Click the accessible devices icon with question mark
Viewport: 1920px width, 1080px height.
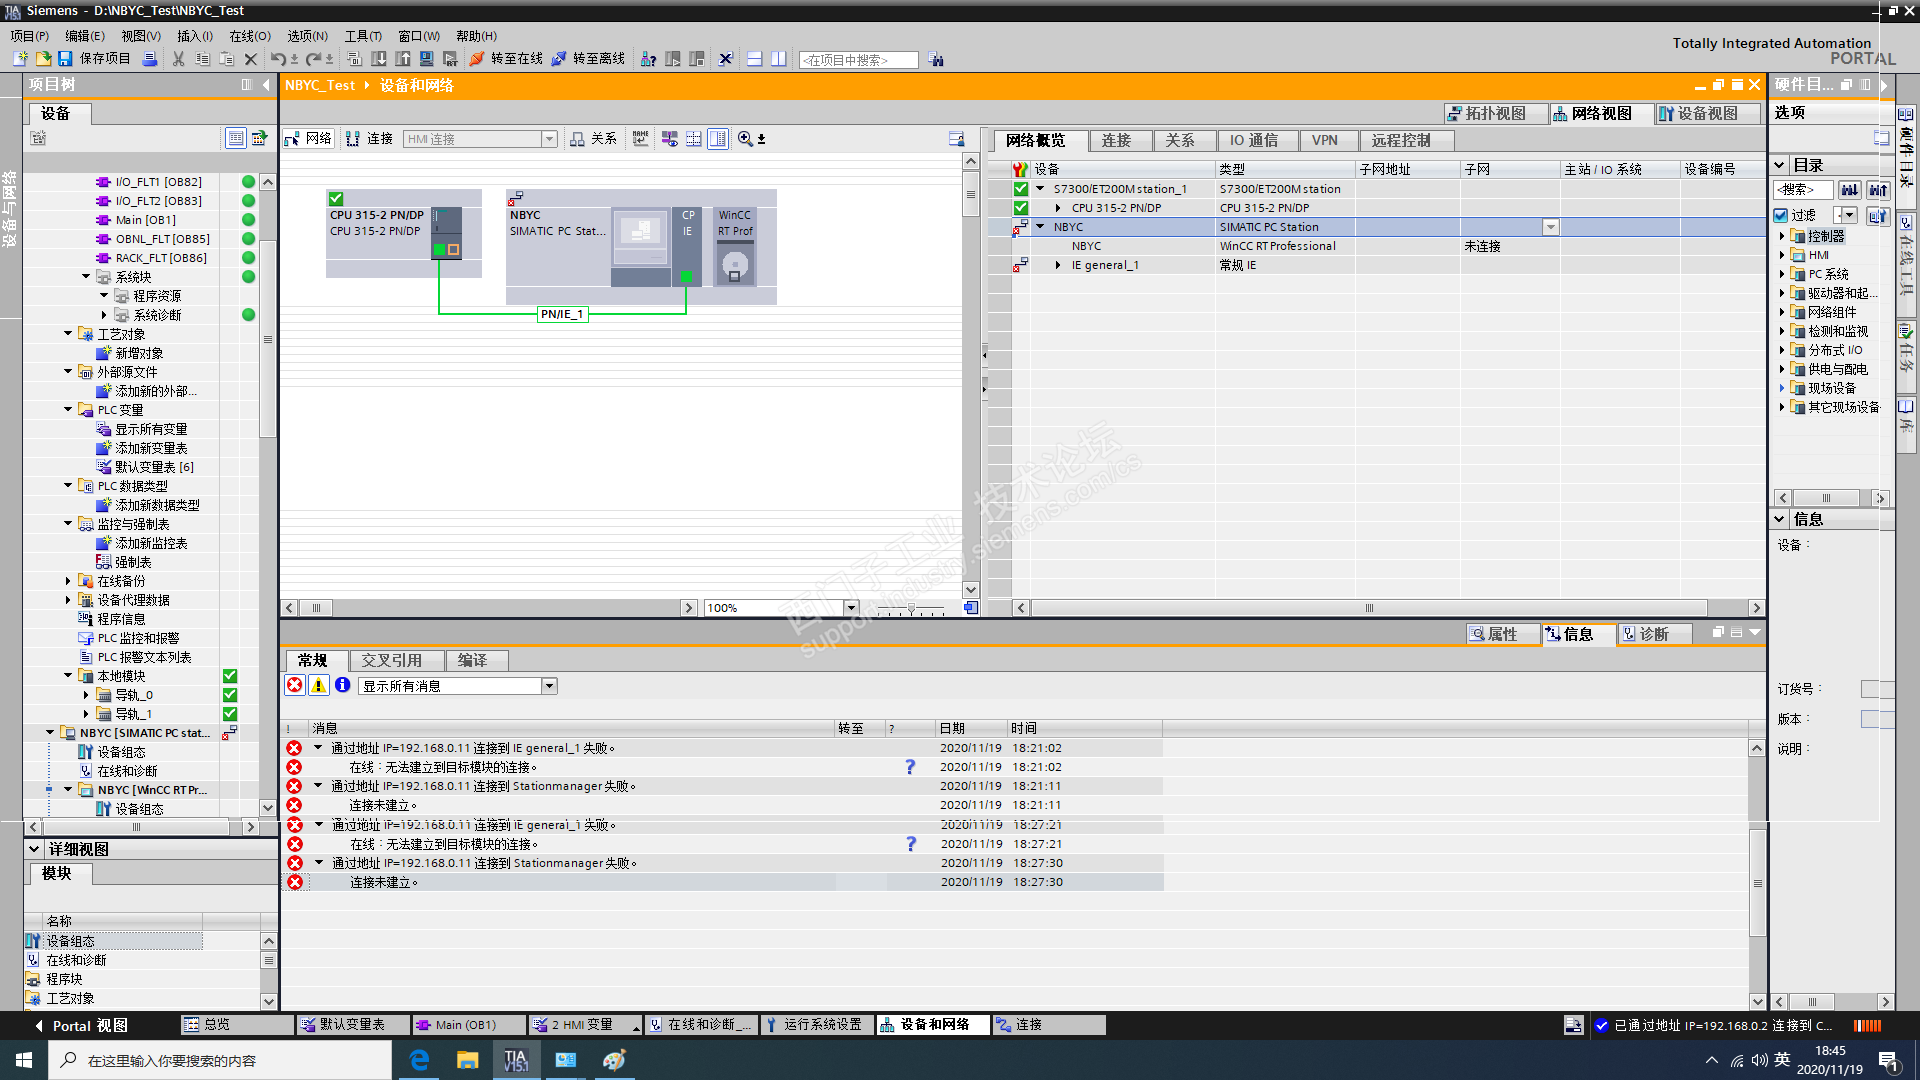648,59
